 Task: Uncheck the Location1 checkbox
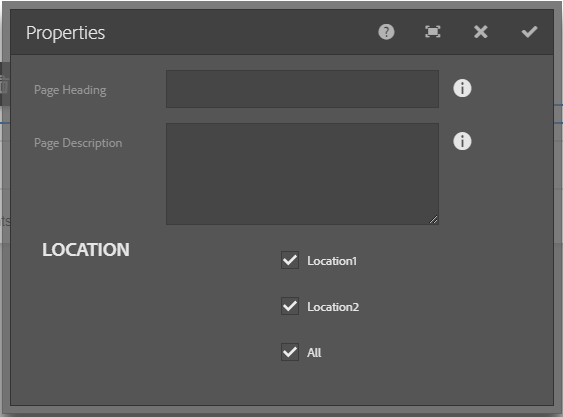click(290, 260)
